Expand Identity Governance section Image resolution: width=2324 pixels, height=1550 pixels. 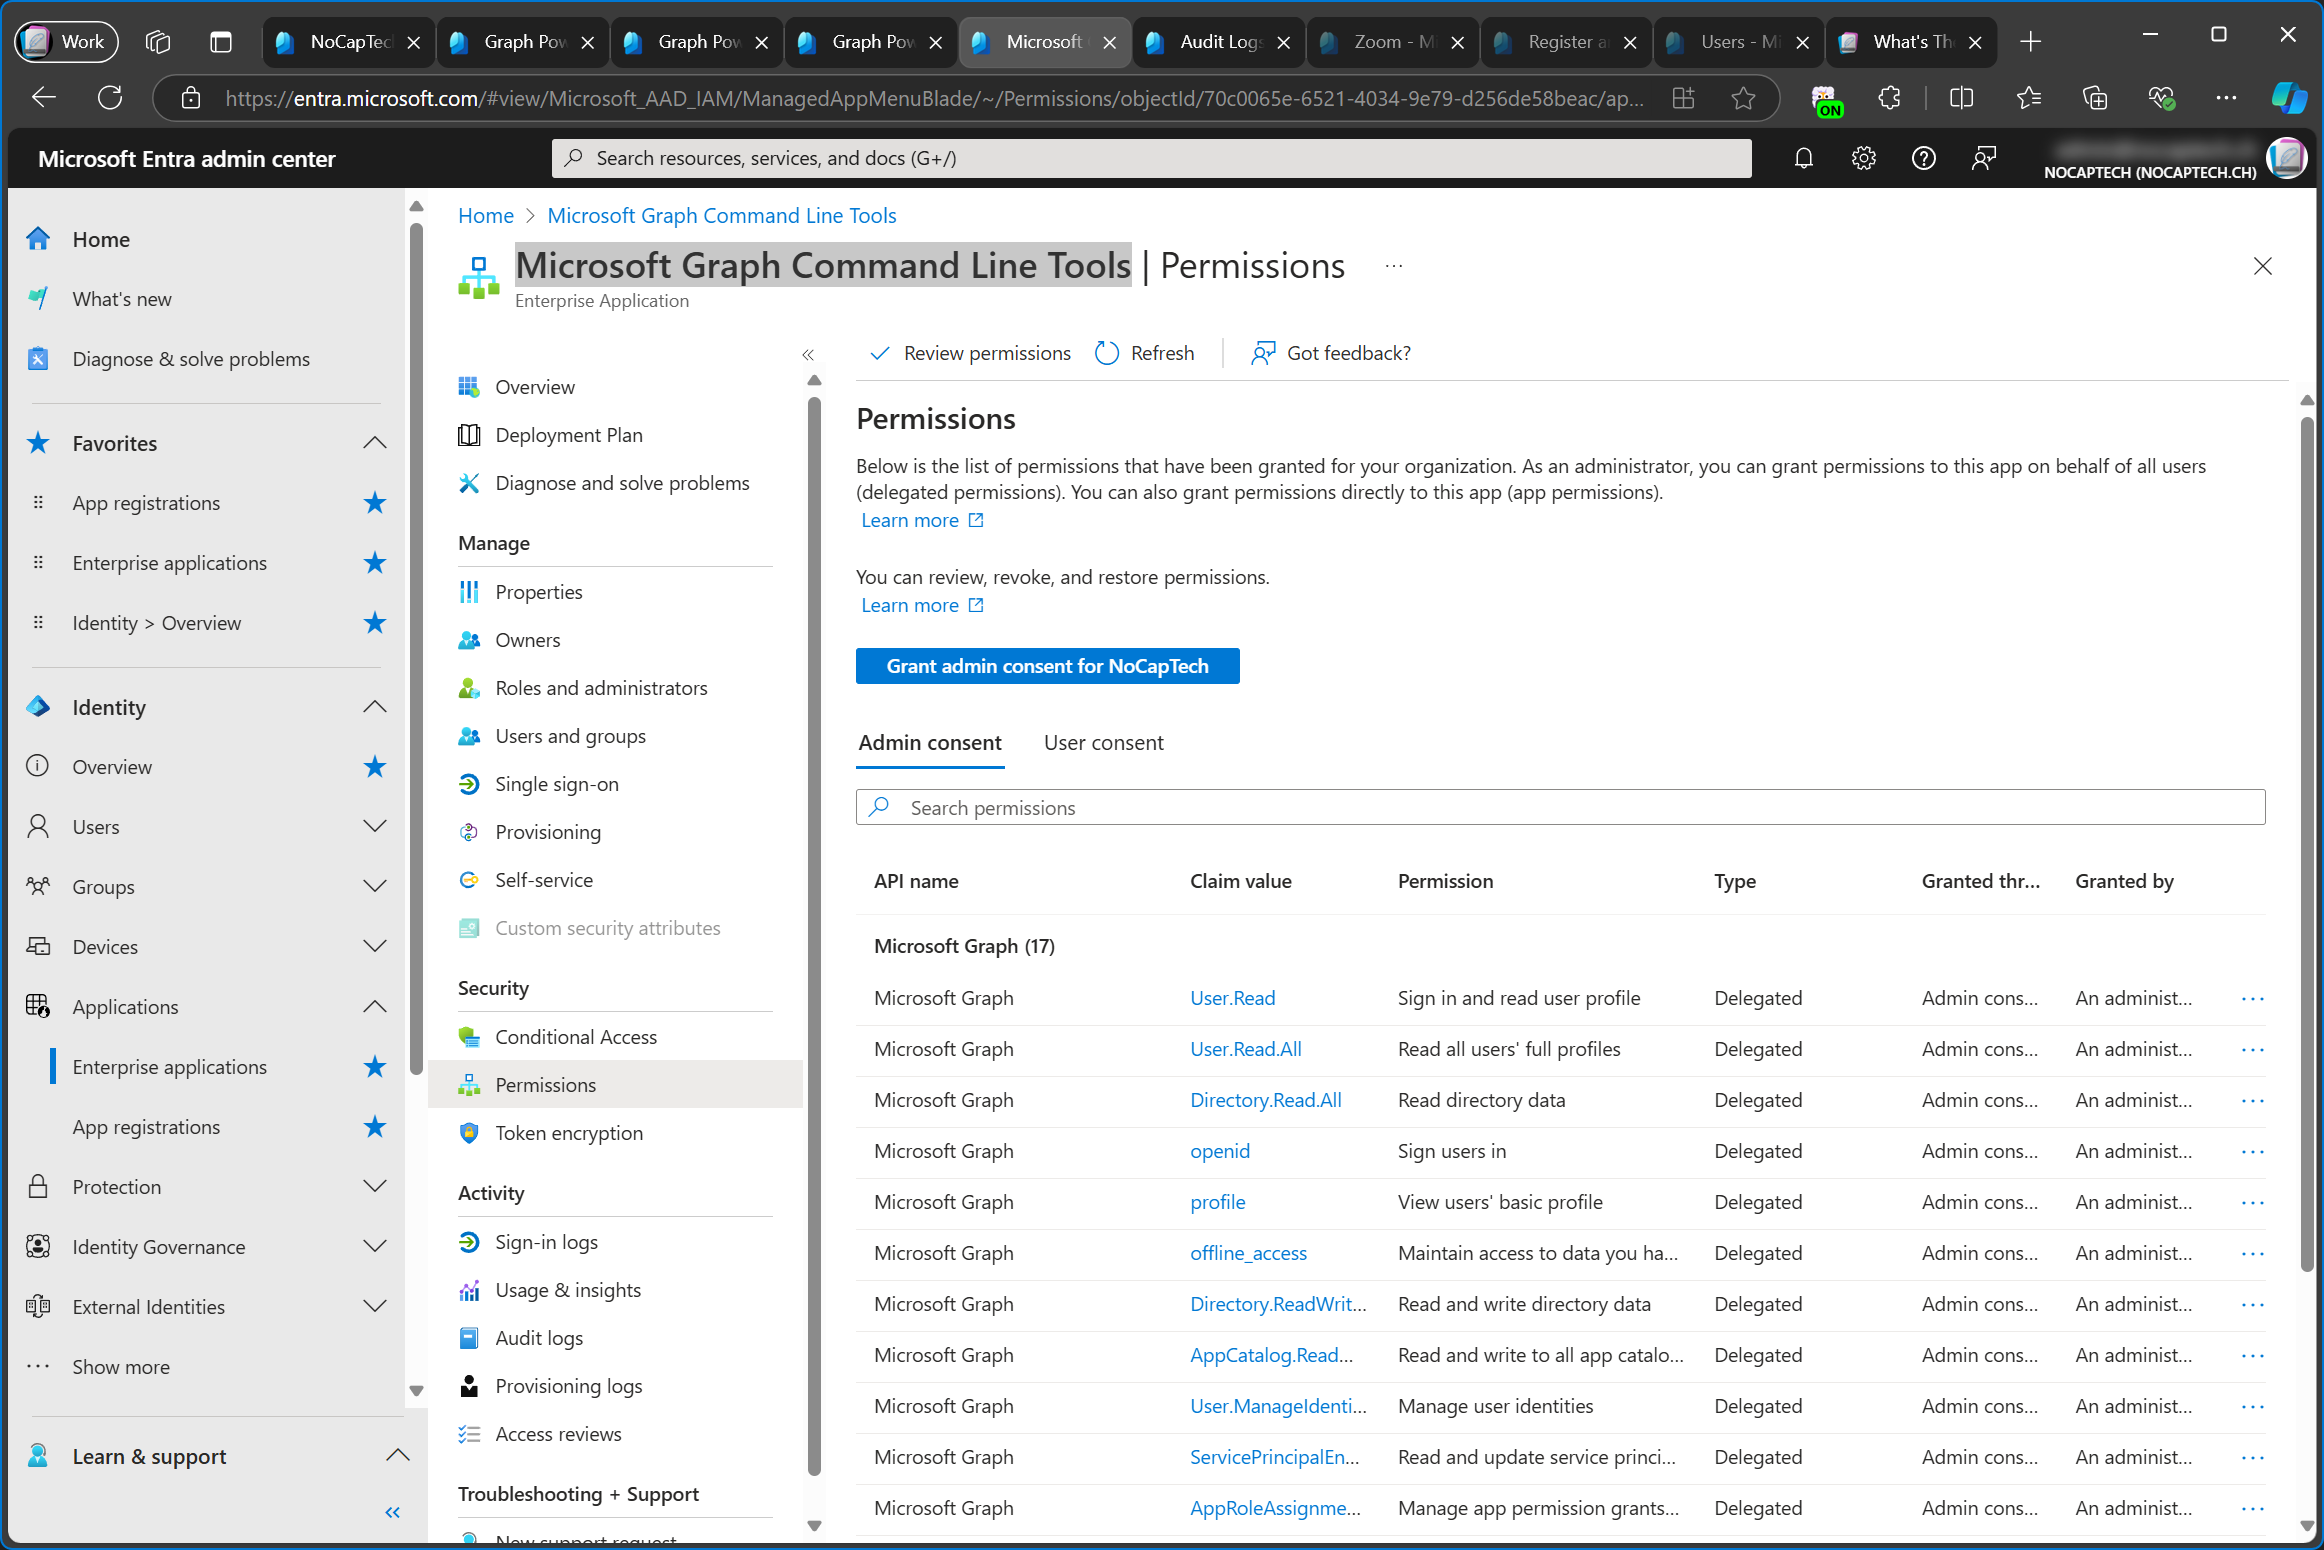tap(375, 1247)
